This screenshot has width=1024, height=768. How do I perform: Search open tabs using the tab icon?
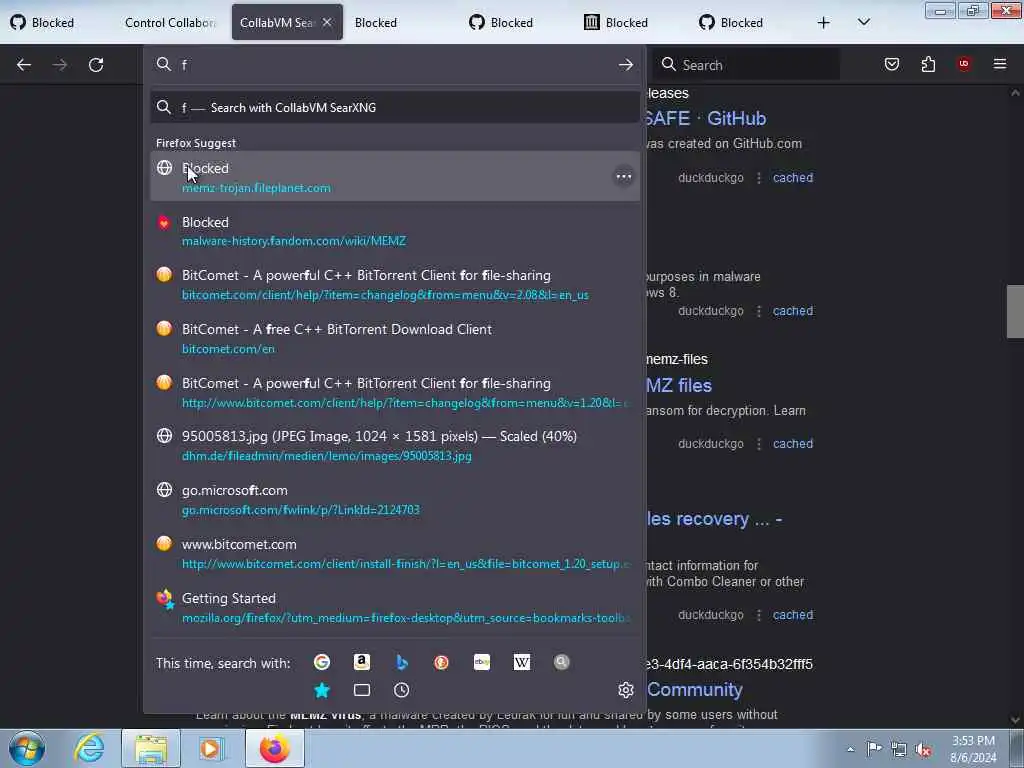(x=362, y=690)
